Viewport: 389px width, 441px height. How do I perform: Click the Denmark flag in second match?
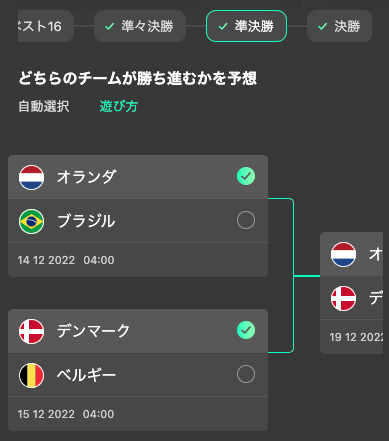click(31, 331)
